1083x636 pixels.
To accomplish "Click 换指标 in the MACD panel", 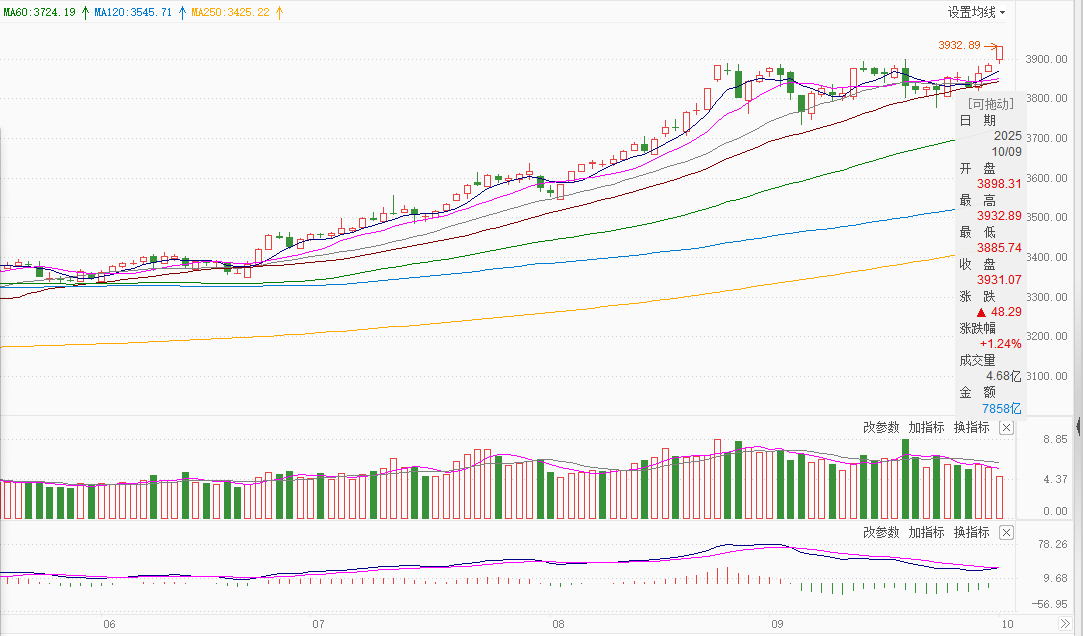I will tap(971, 532).
